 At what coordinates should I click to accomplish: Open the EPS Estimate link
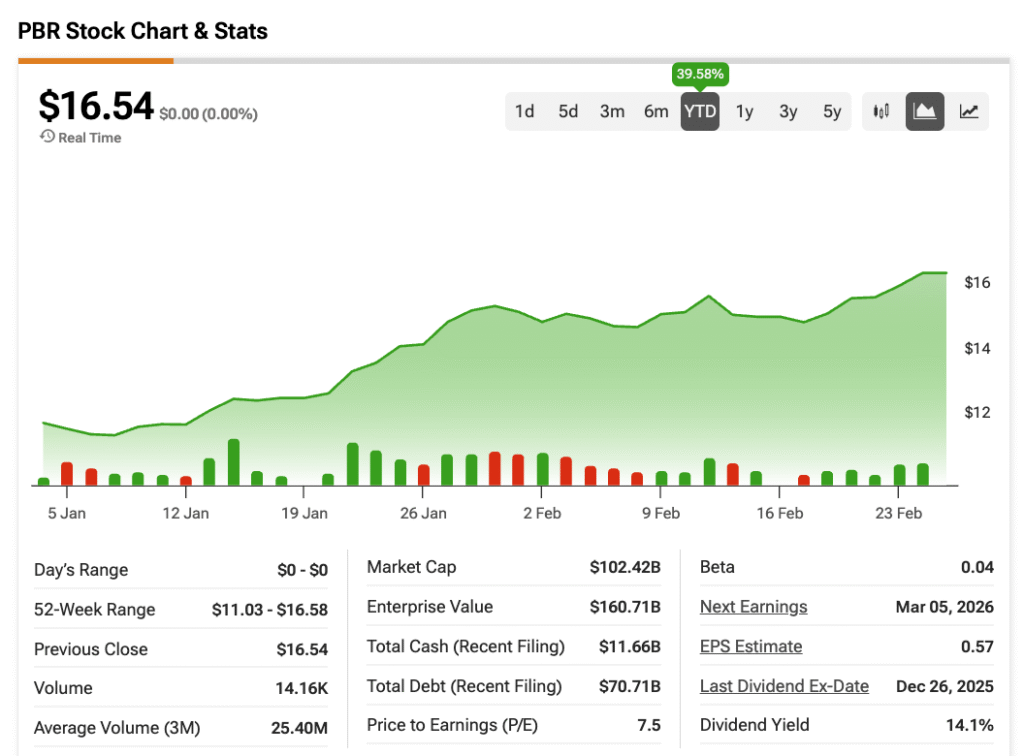click(751, 646)
